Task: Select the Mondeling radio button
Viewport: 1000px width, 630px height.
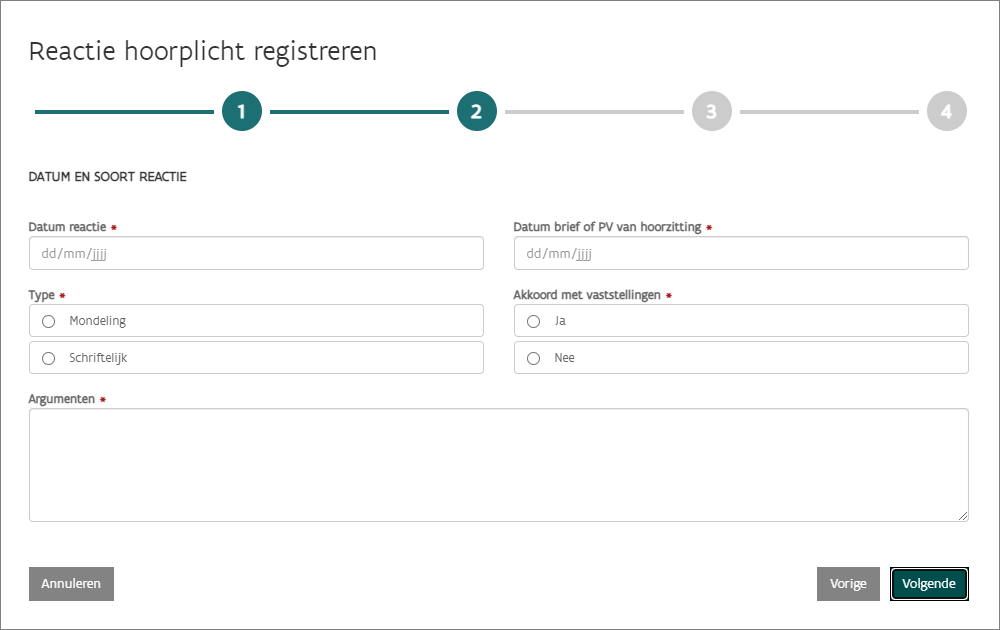Action: point(48,321)
